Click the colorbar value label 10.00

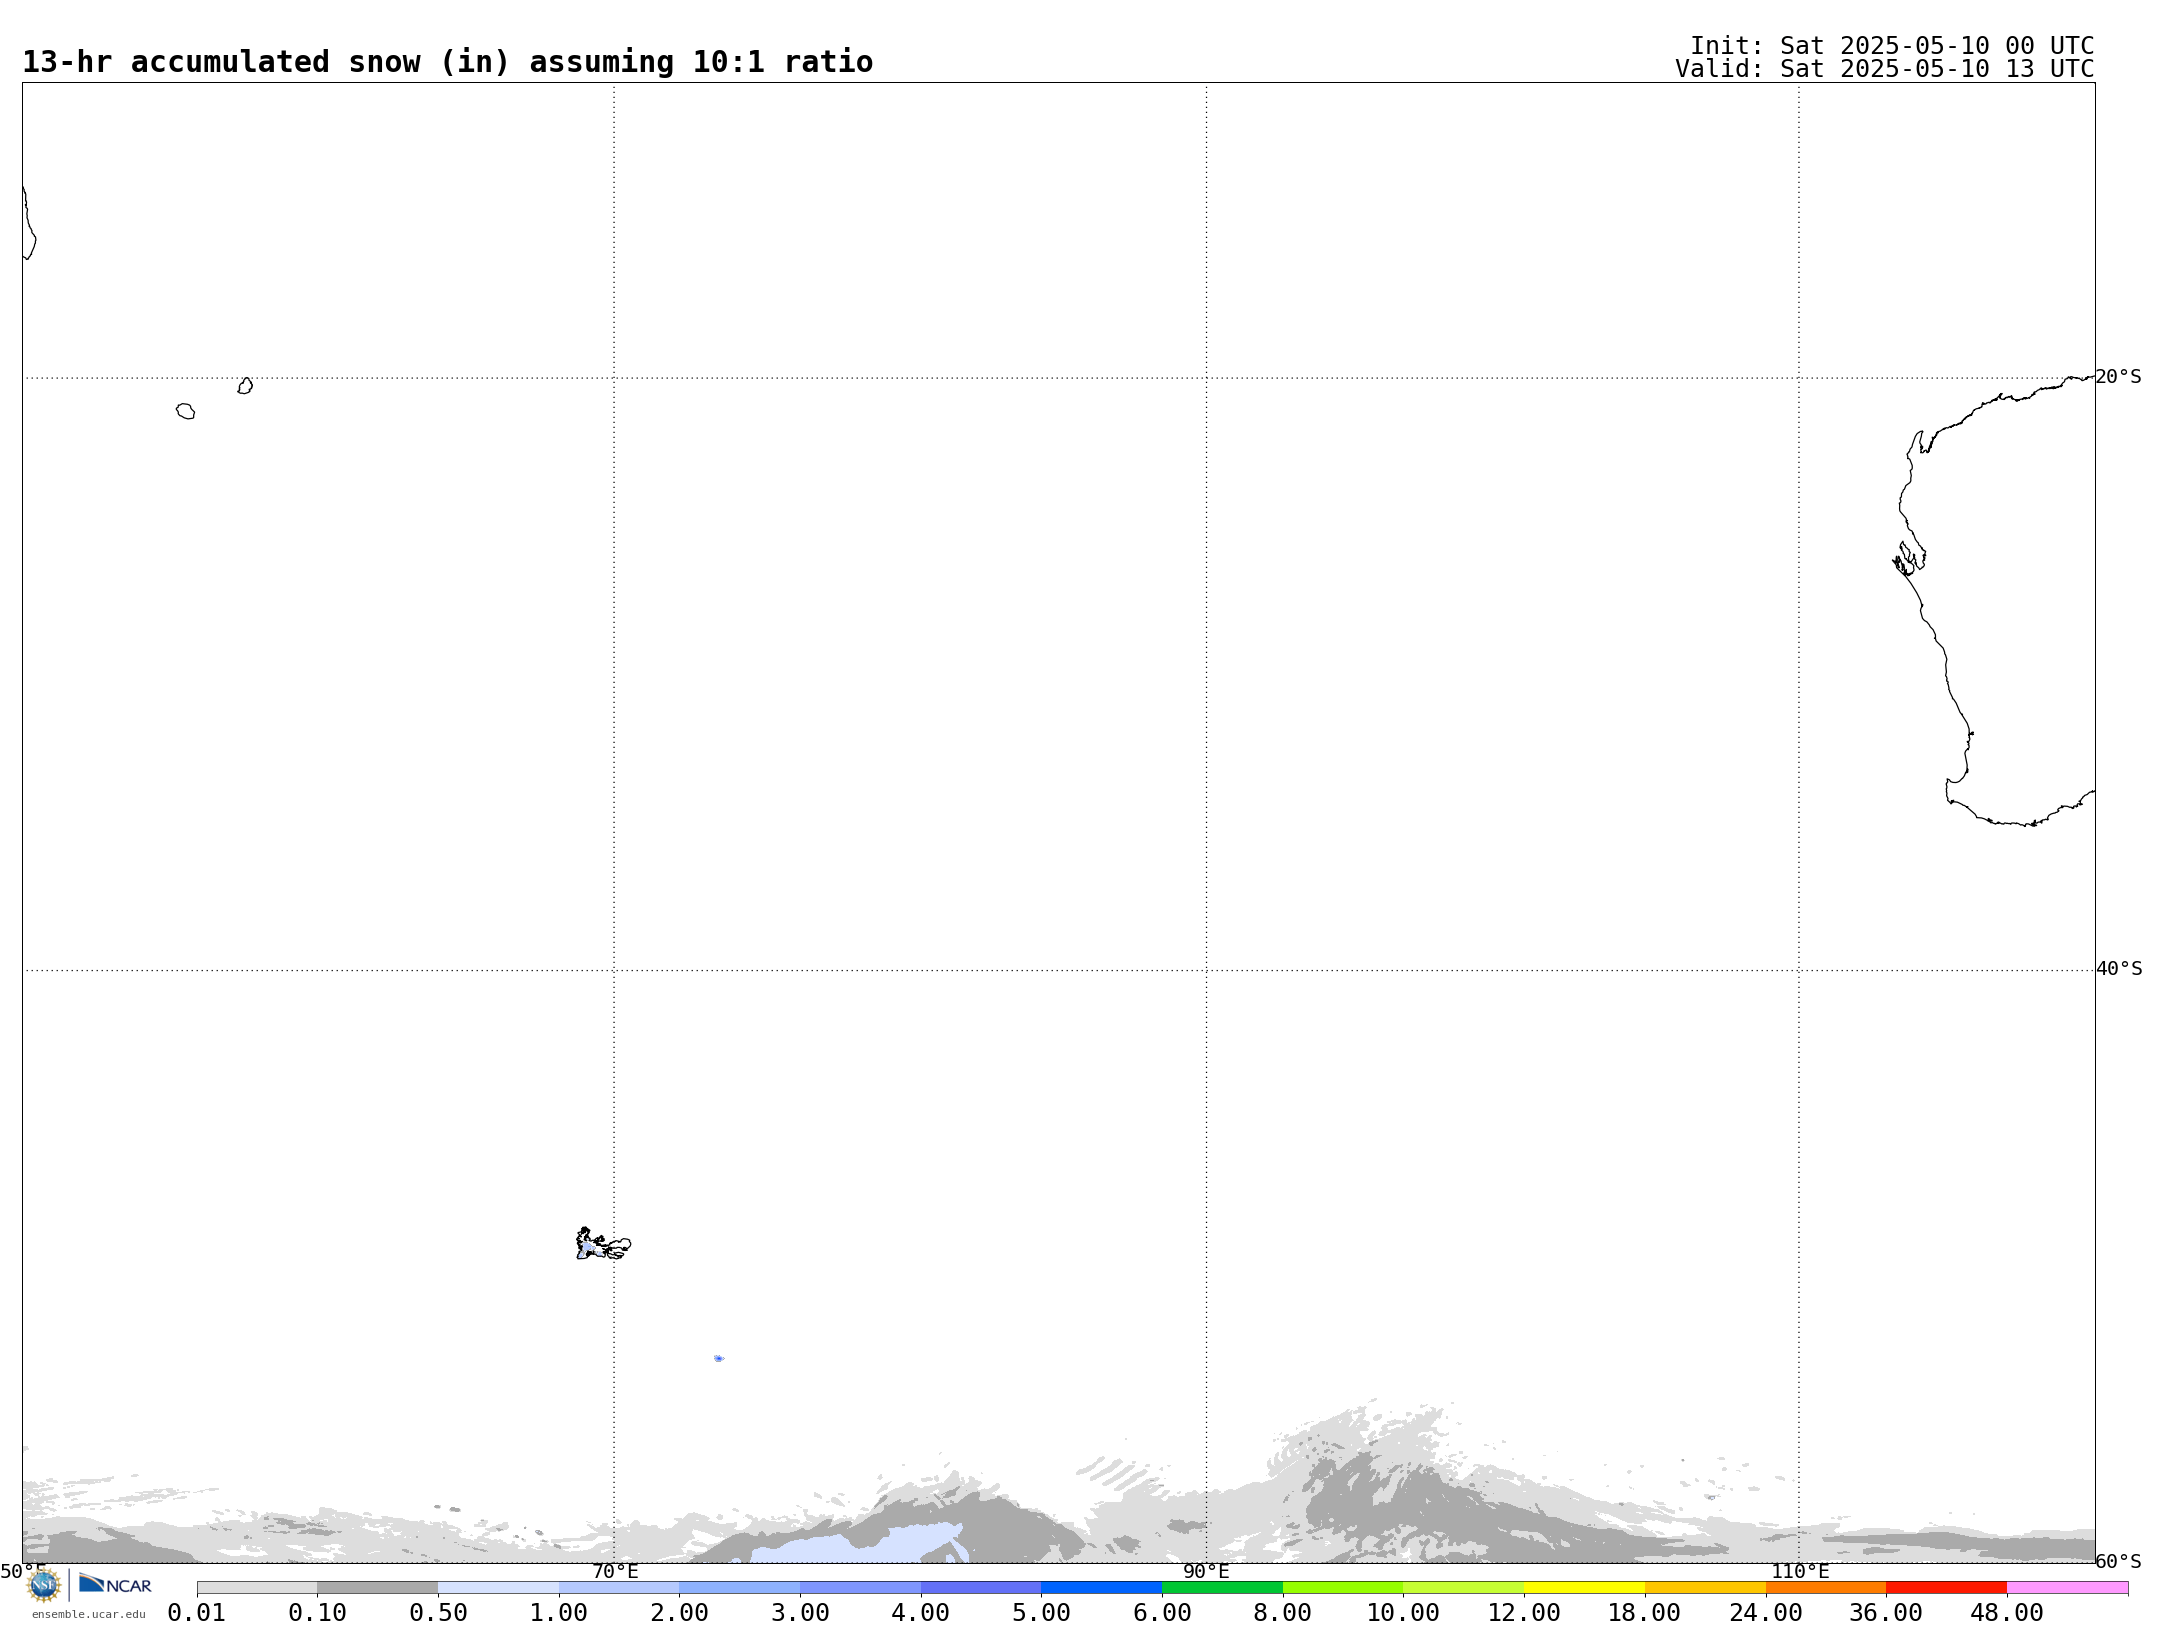pyautogui.click(x=1403, y=1613)
